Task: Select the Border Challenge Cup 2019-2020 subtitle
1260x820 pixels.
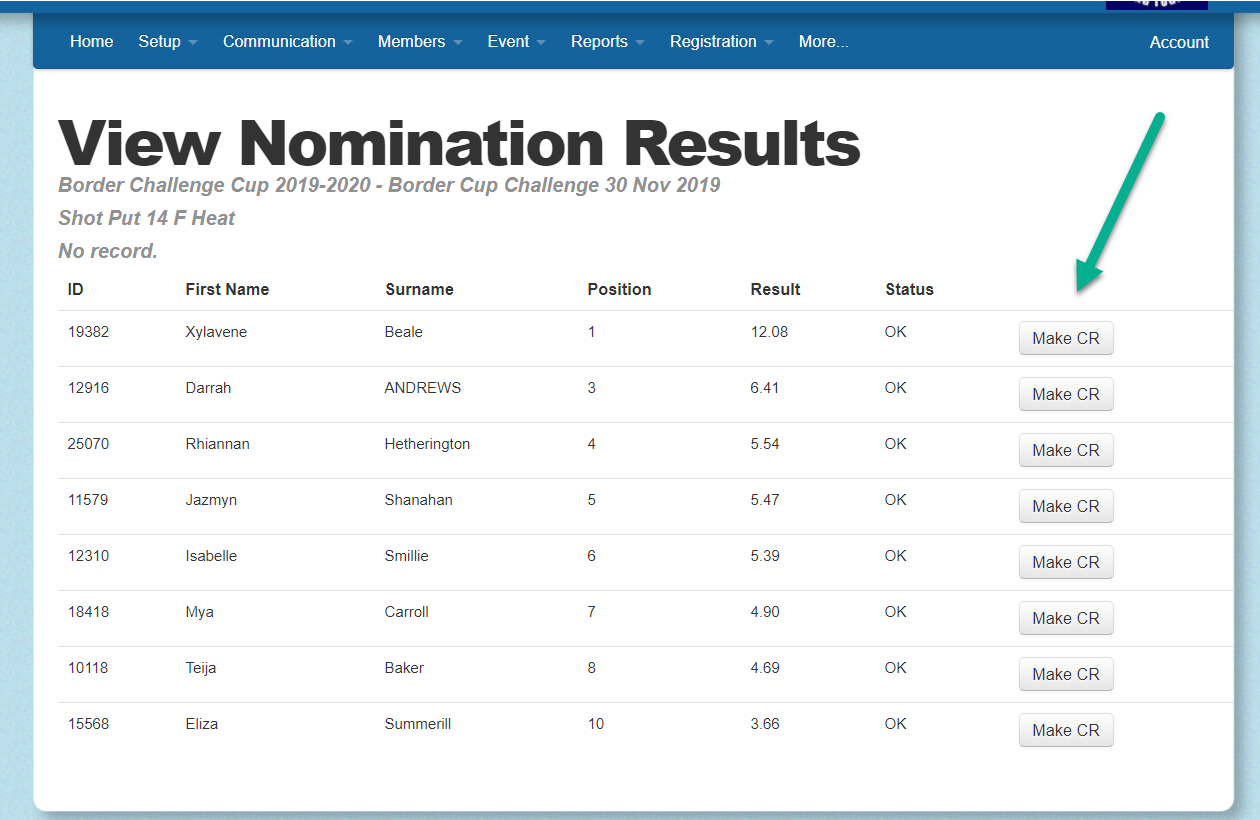Action: pos(389,185)
